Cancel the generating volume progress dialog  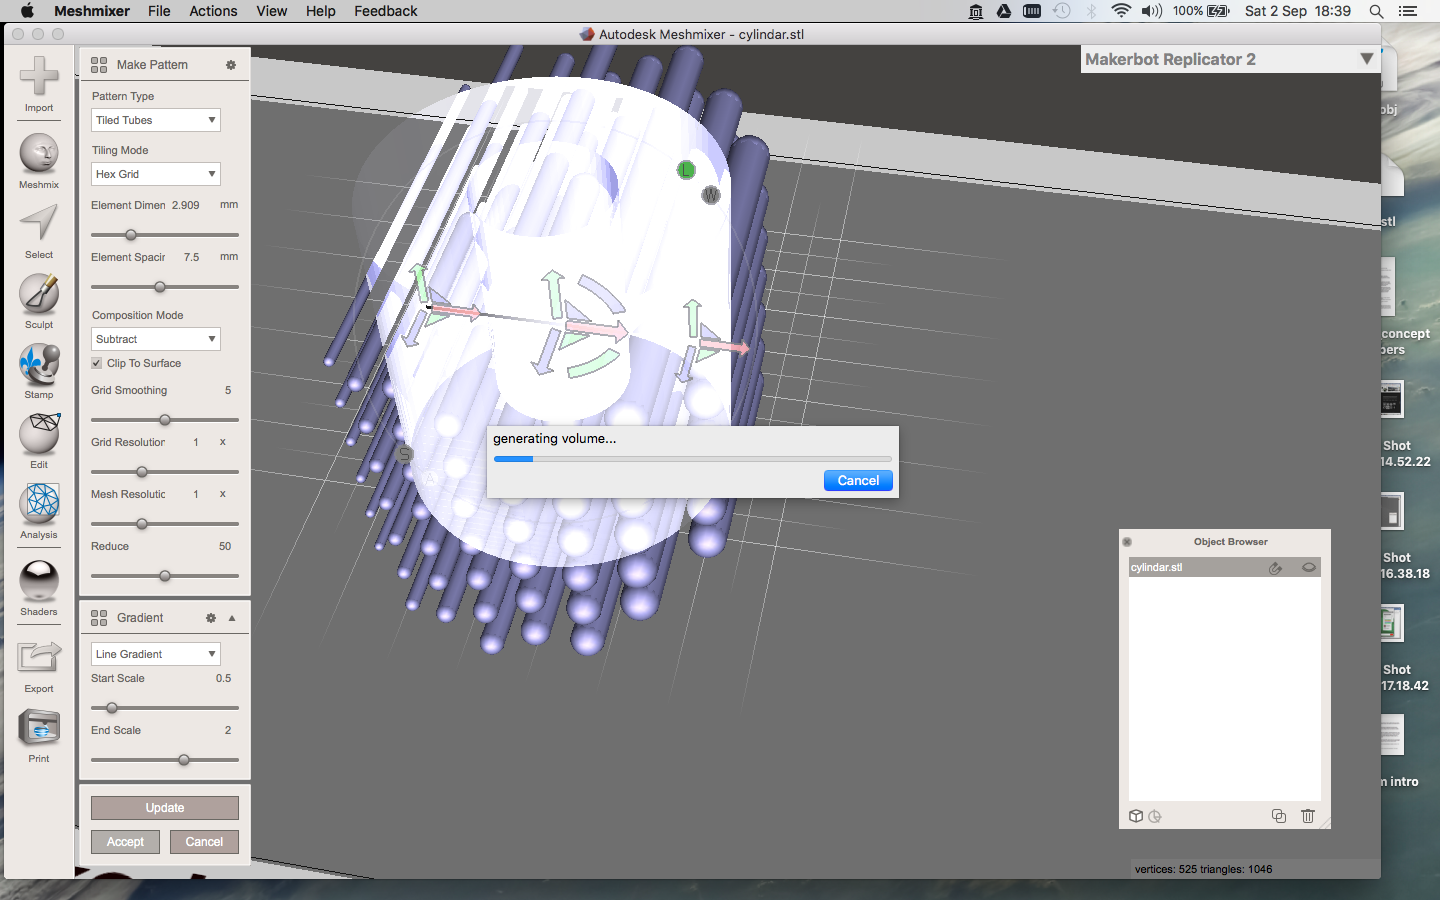858,481
